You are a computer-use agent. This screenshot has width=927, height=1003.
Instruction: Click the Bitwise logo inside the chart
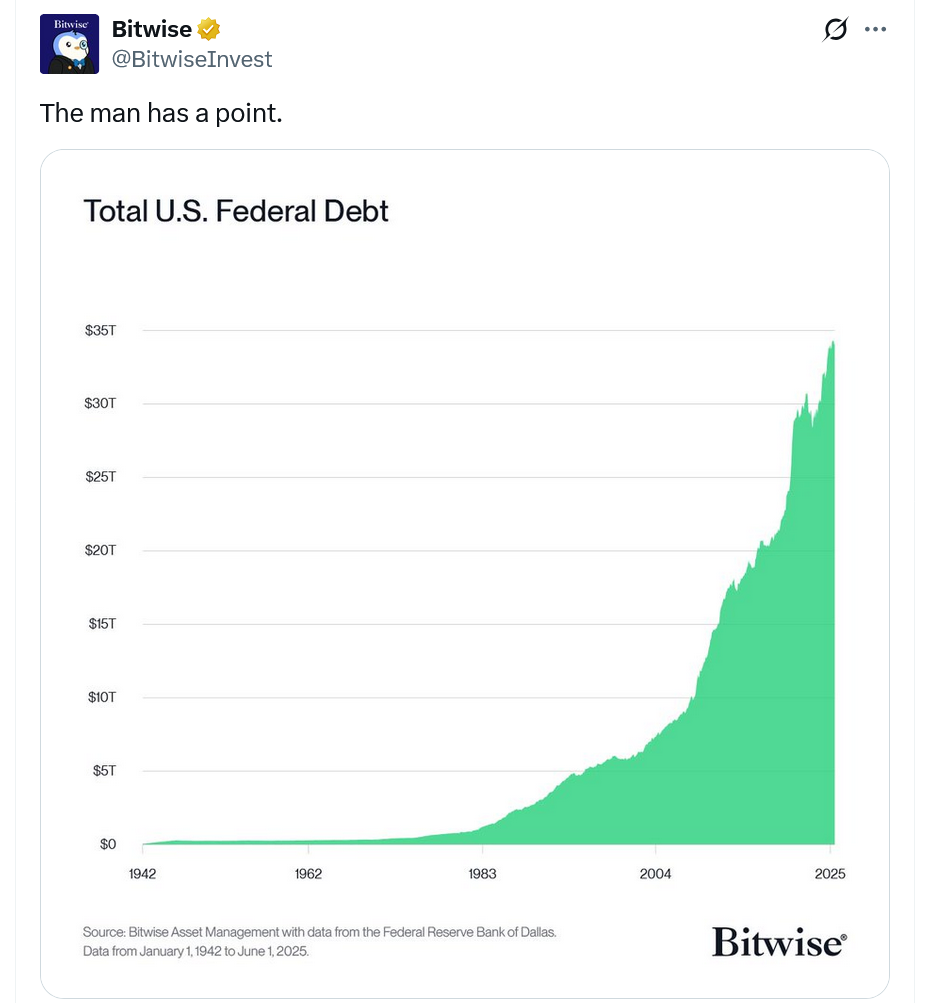point(779,941)
